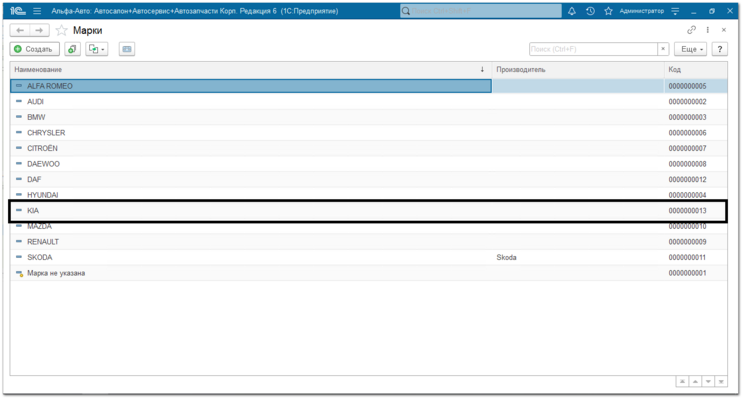Screen dimensions: 743x399
Task: Select the SKODA row
Action: 369,257
